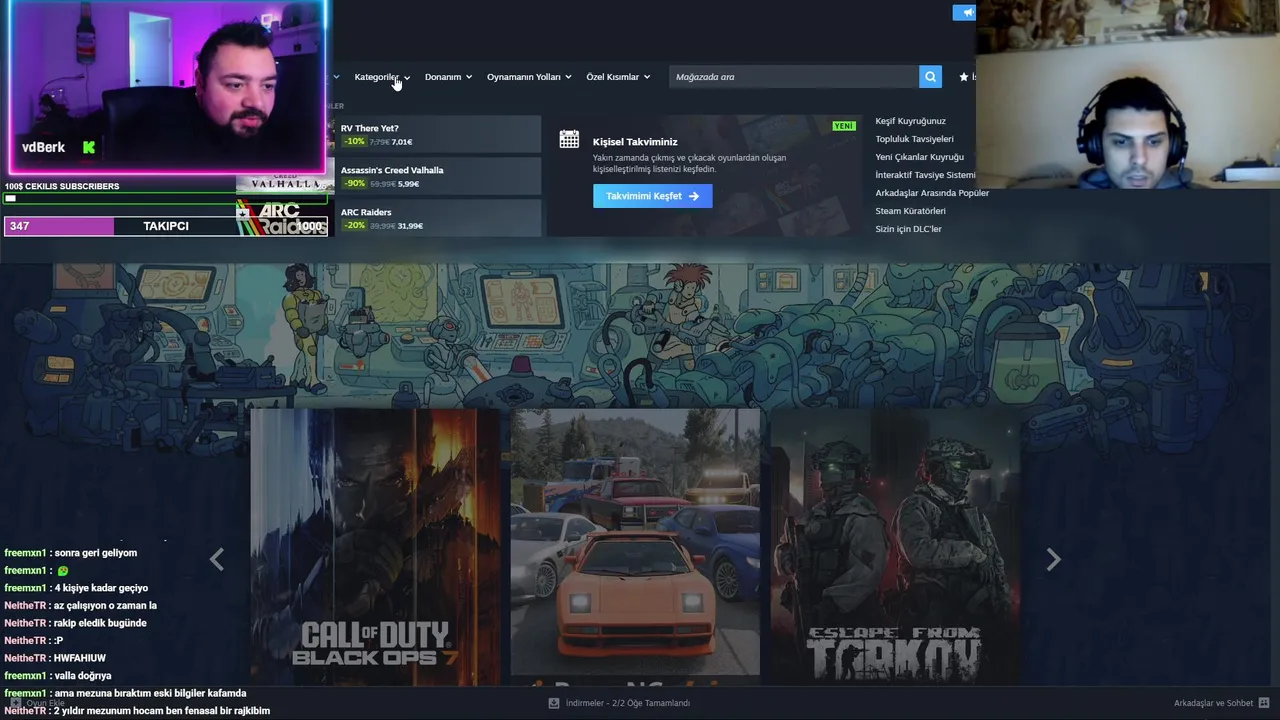
Task: Click Oyun Ekle in bottom-left corner
Action: point(37,703)
